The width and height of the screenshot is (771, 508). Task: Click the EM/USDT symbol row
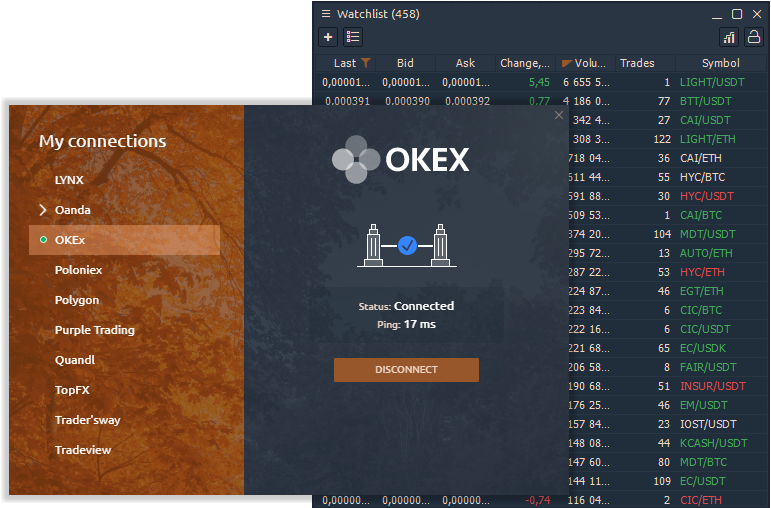coord(704,405)
